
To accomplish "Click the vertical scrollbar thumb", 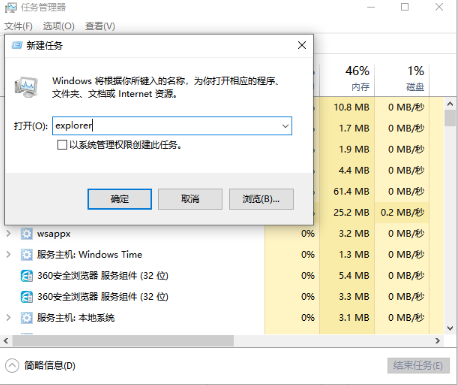I will (x=450, y=118).
